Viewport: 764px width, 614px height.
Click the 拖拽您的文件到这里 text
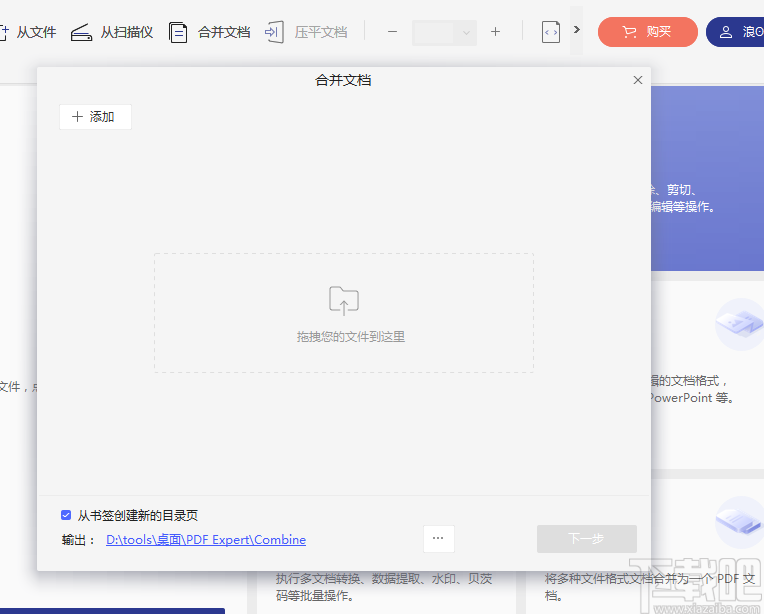(351, 337)
